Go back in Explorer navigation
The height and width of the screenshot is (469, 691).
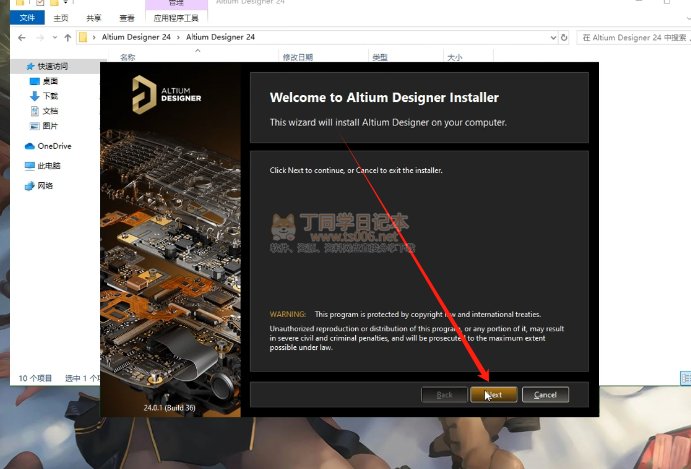[22, 37]
